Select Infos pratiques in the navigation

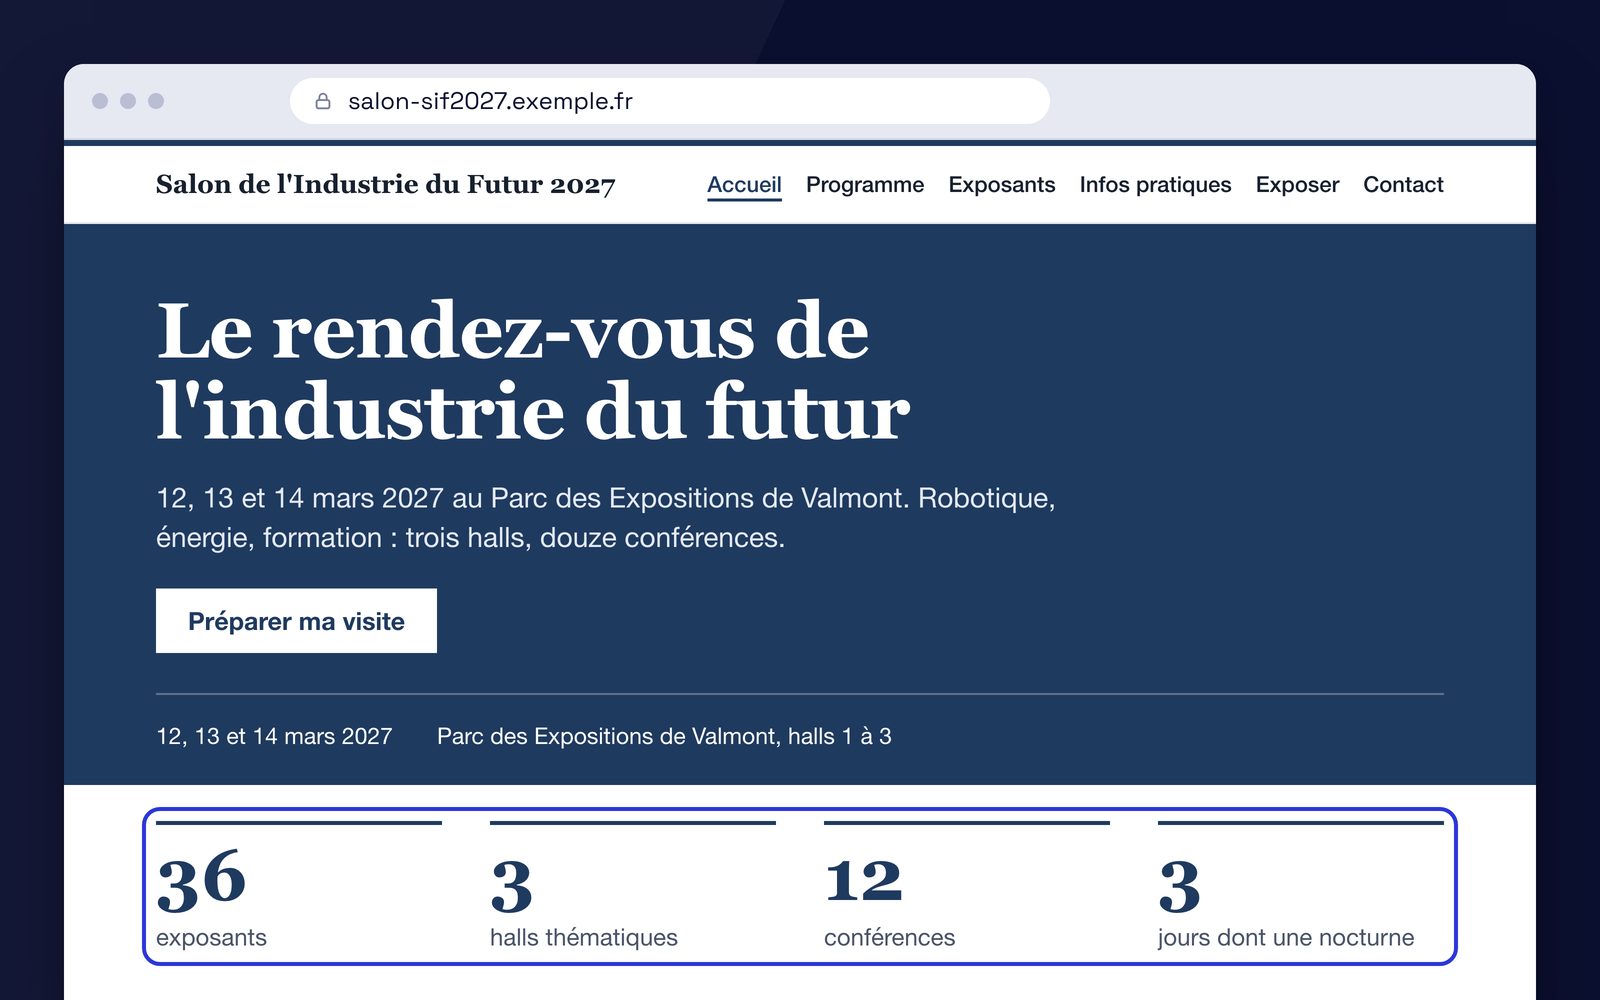click(x=1155, y=185)
